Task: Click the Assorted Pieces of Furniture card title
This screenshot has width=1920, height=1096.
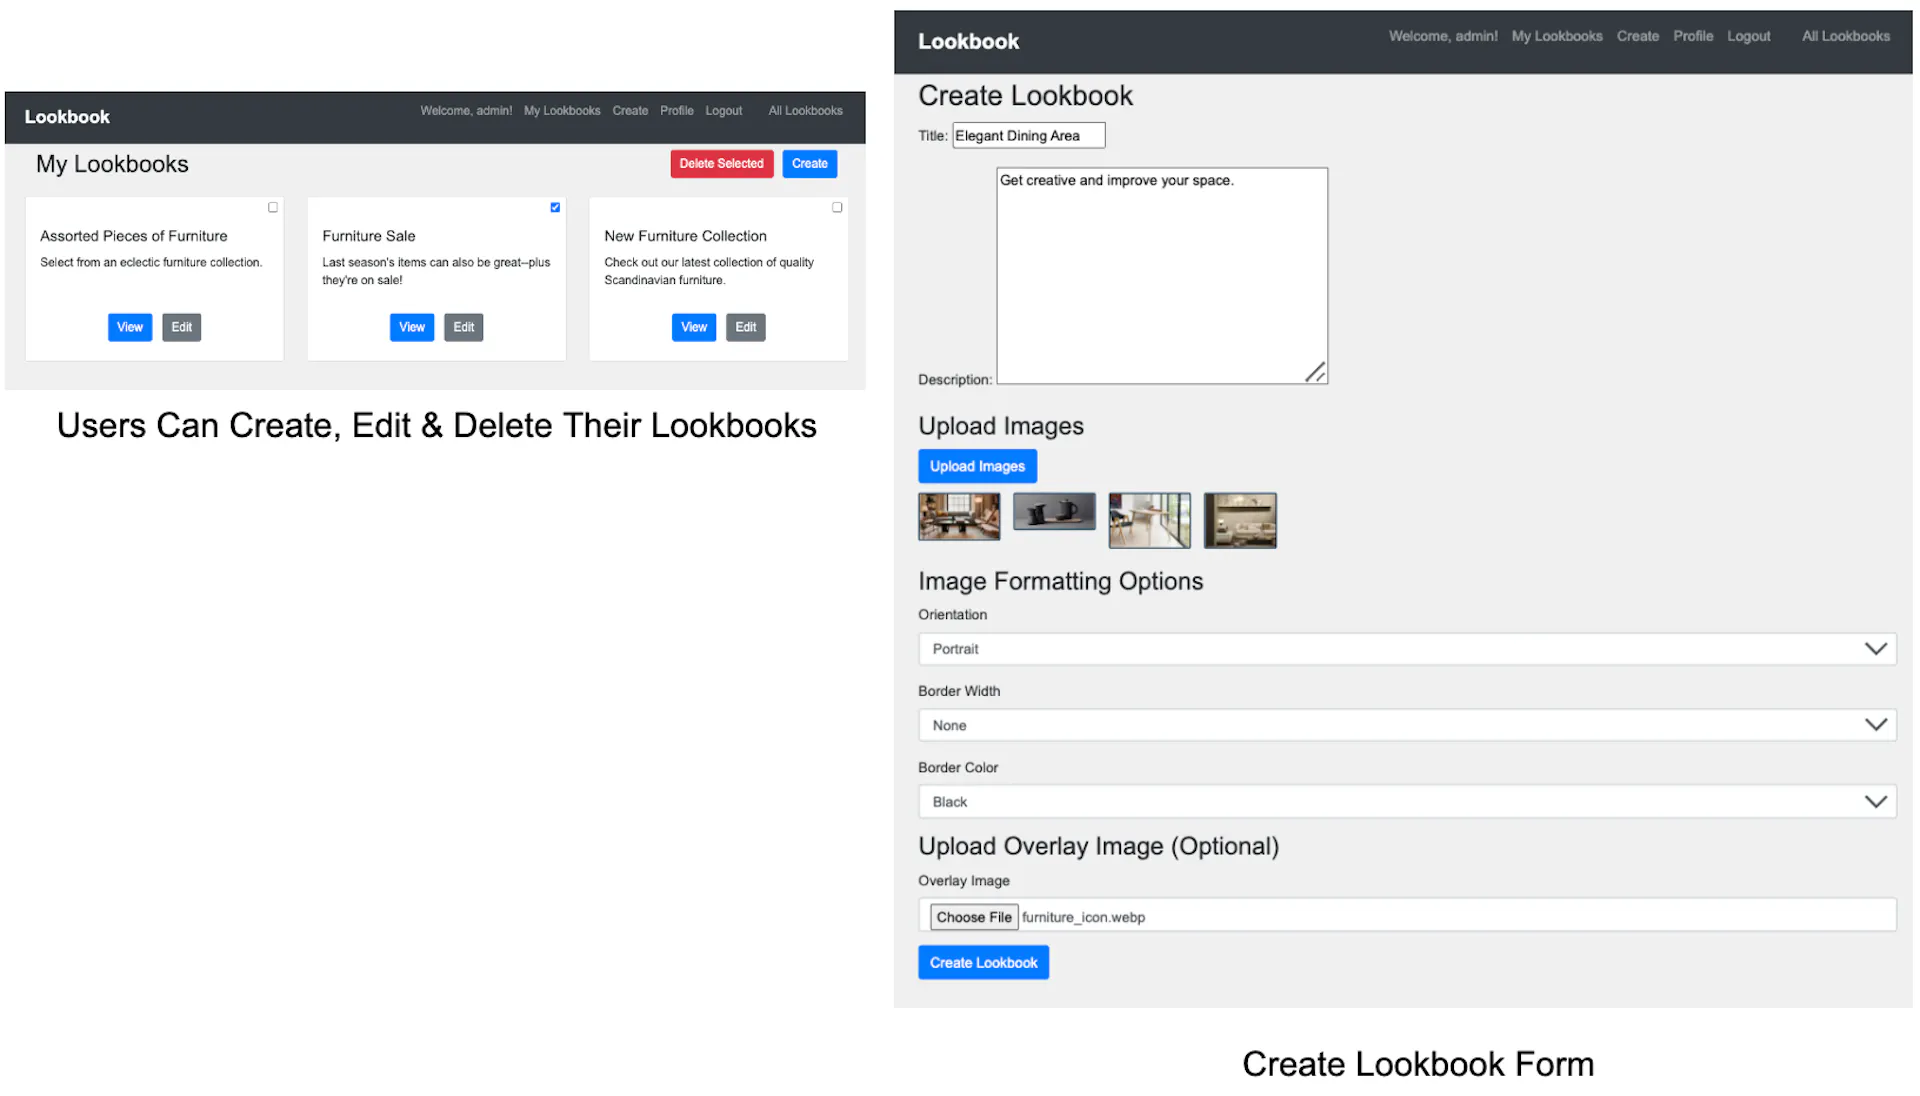Action: coord(133,236)
